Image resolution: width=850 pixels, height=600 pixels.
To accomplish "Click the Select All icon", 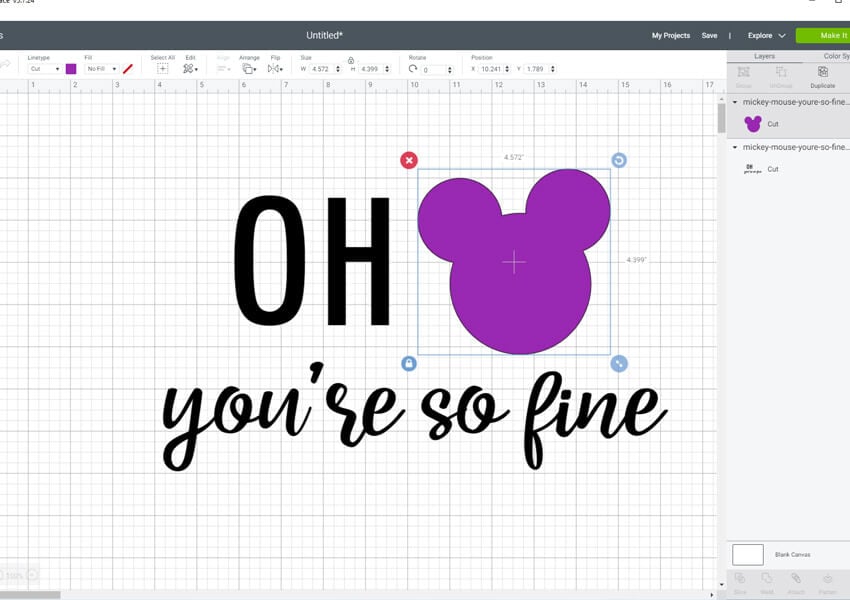I will 162,69.
